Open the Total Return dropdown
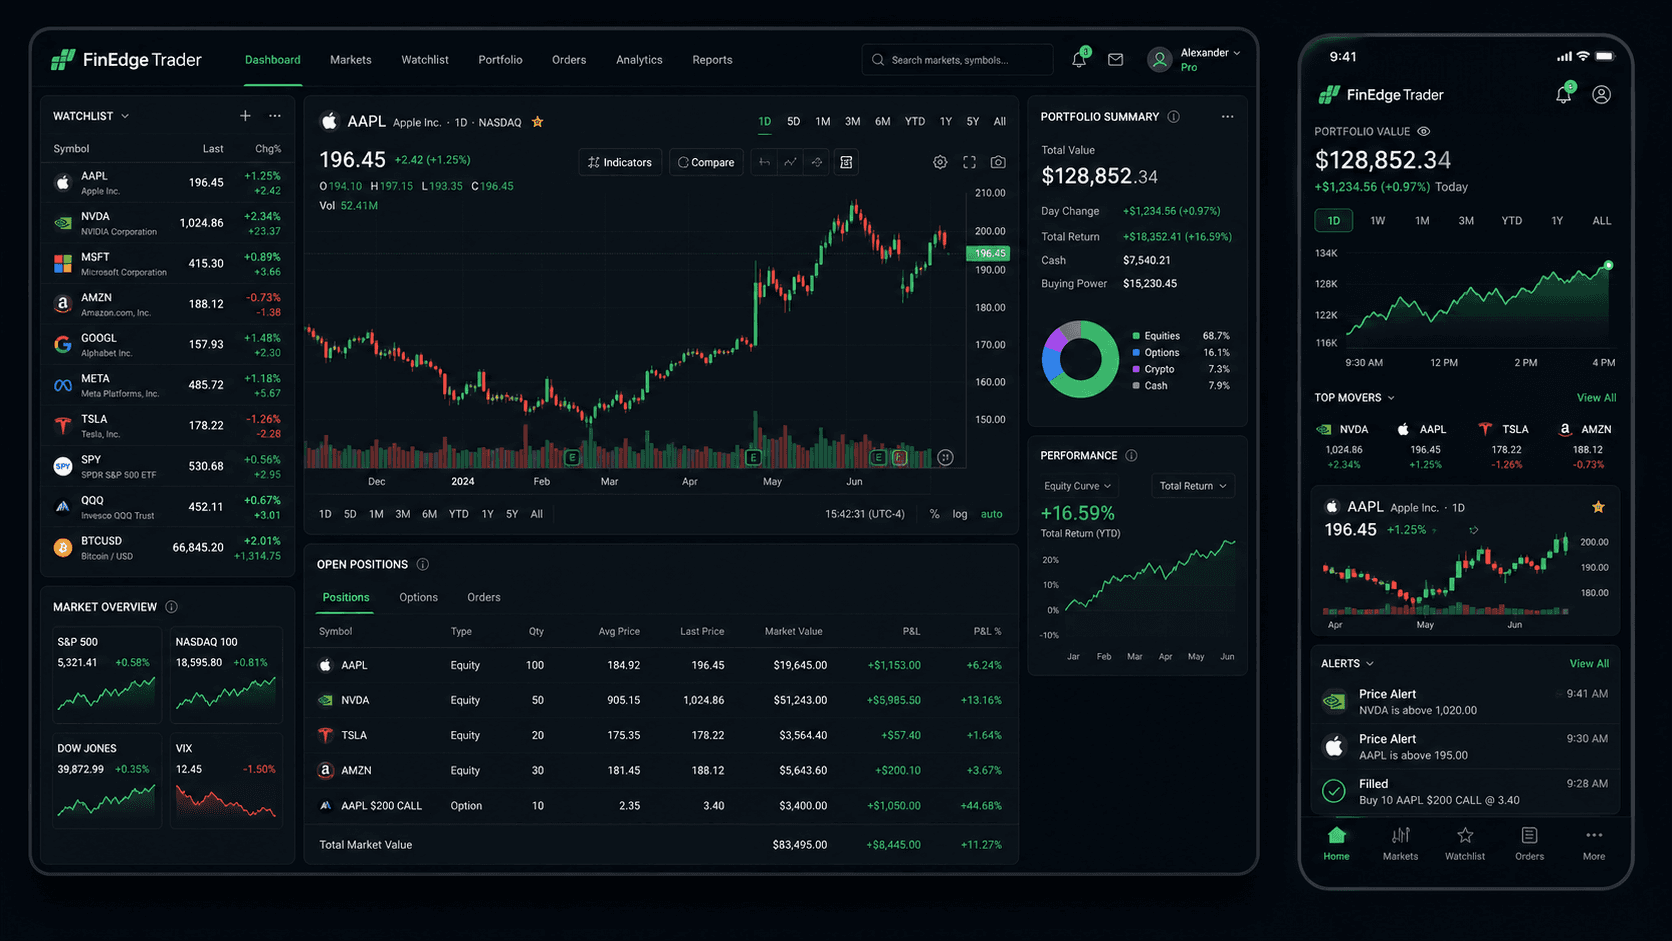Screen dimensions: 1672x941 click(x=1192, y=486)
